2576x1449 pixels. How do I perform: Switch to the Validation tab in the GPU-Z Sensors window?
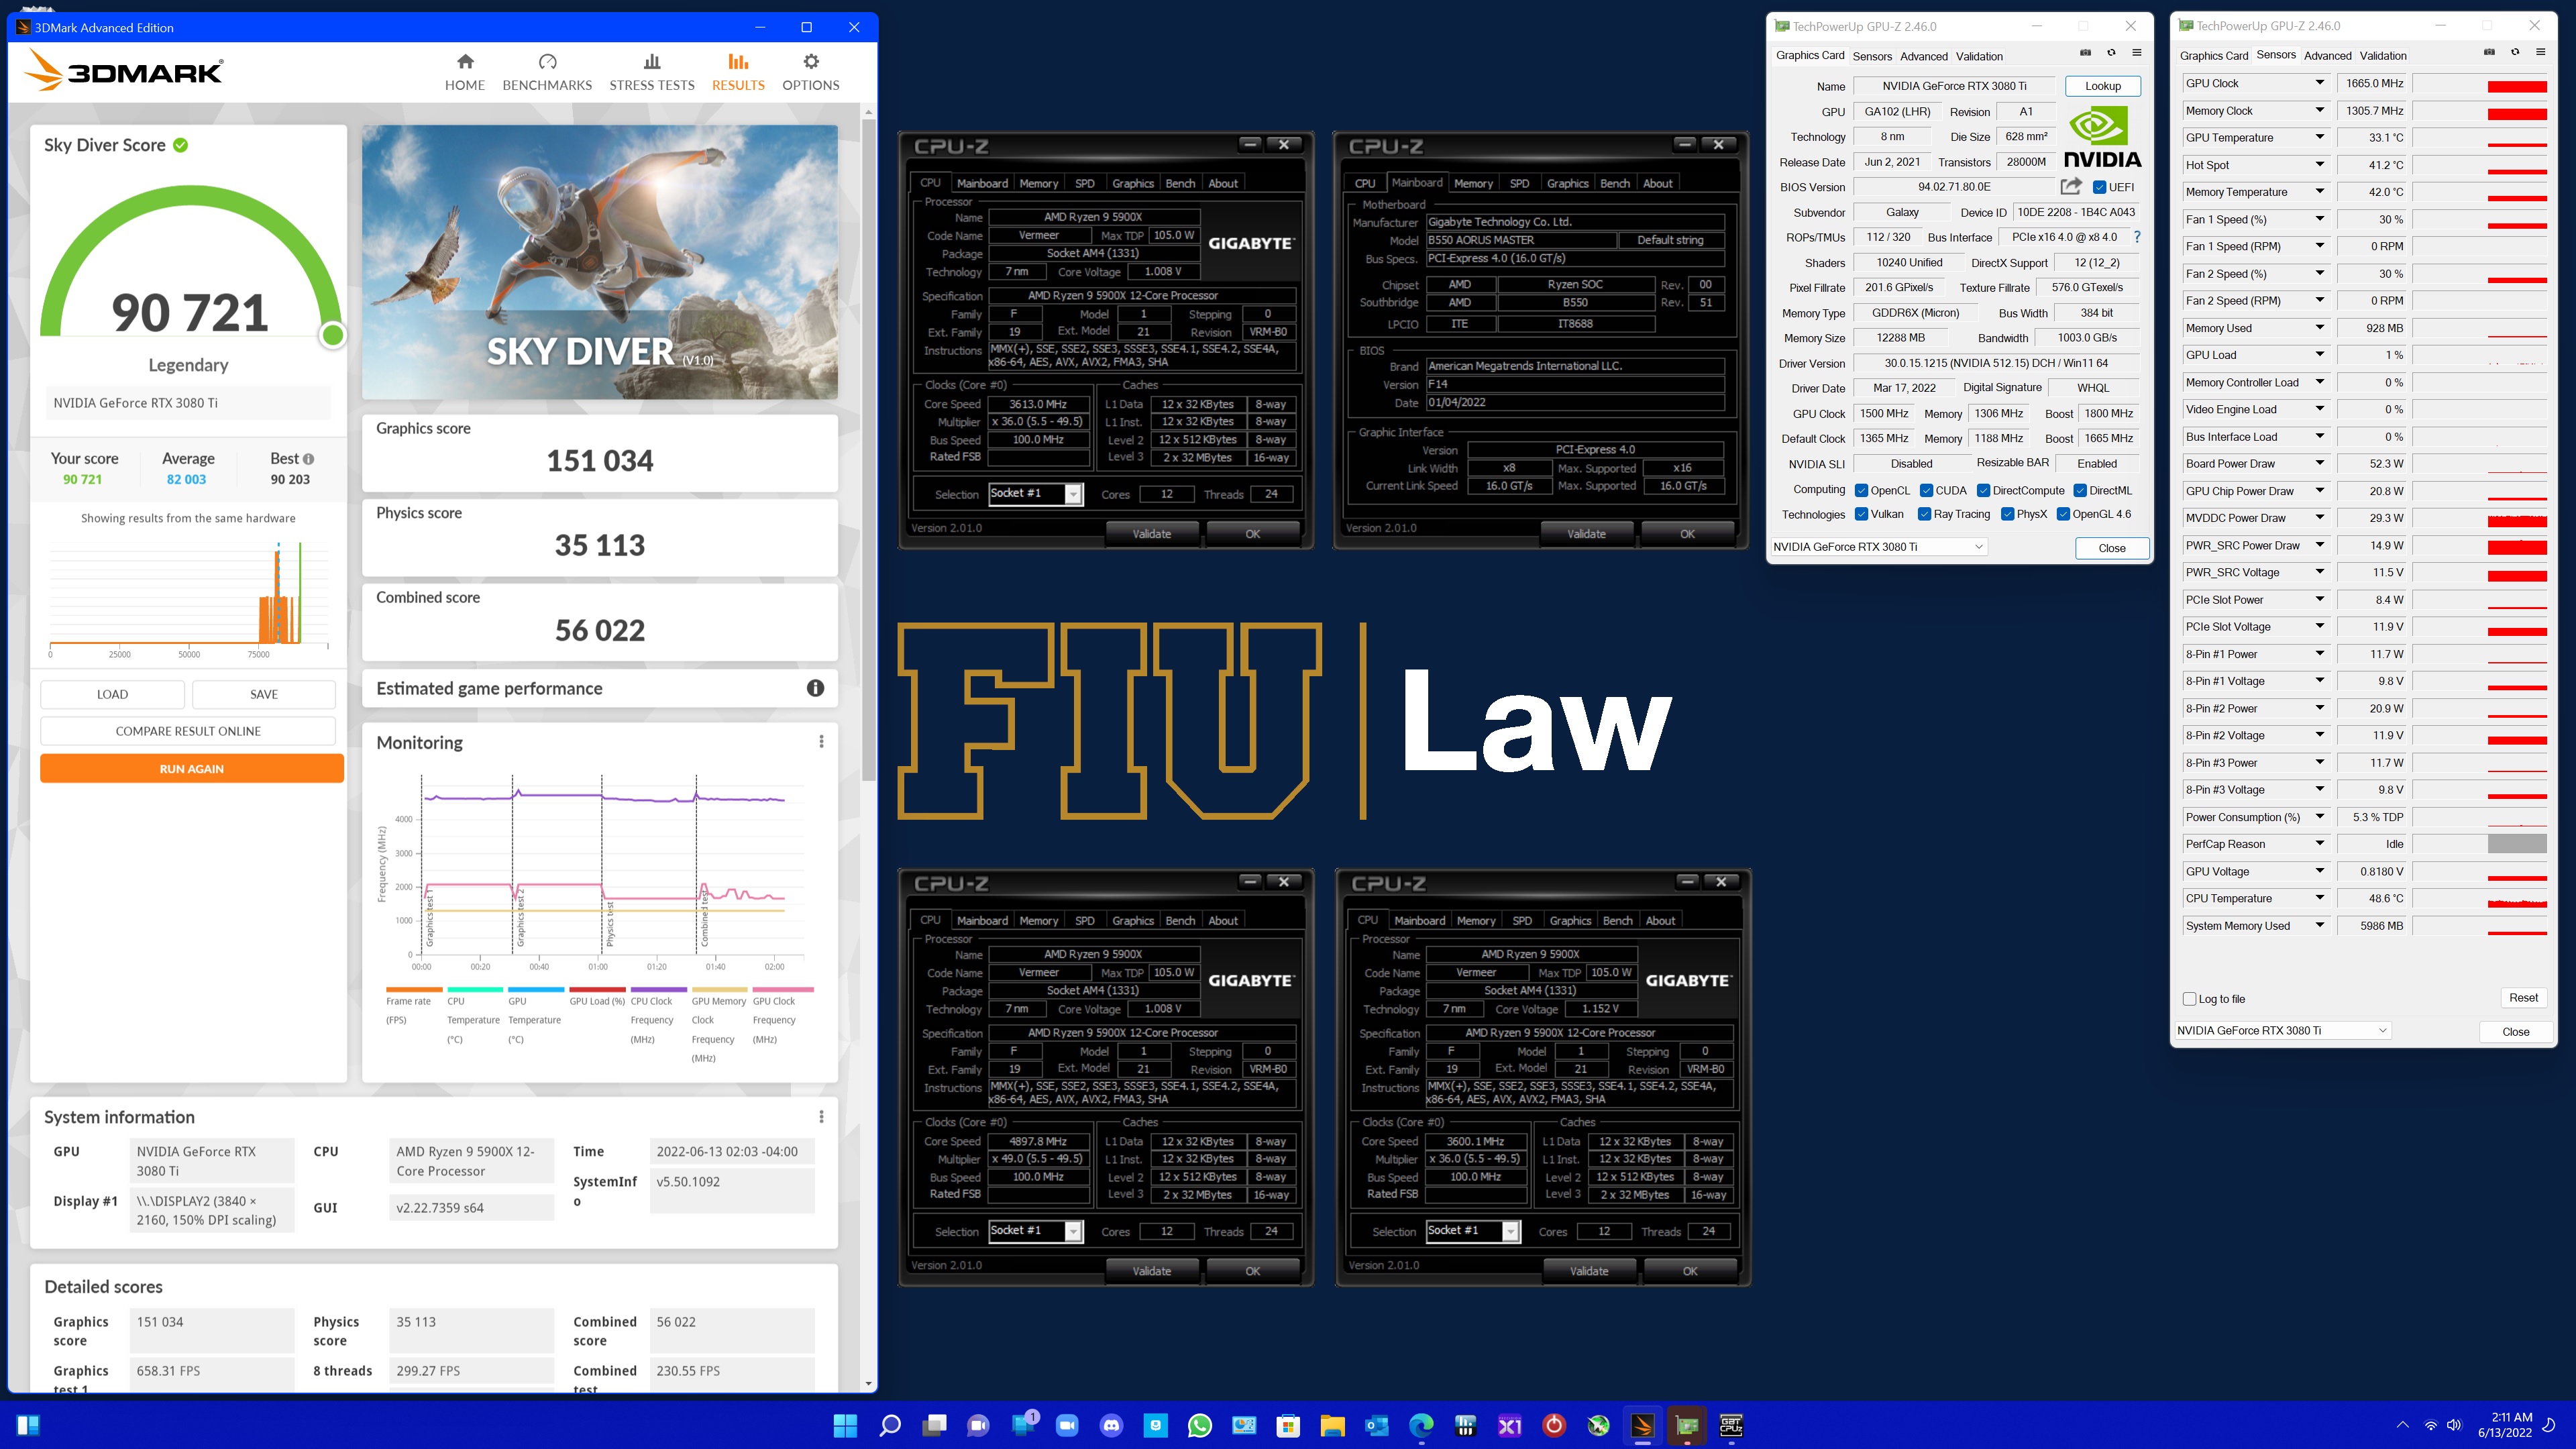point(2383,56)
